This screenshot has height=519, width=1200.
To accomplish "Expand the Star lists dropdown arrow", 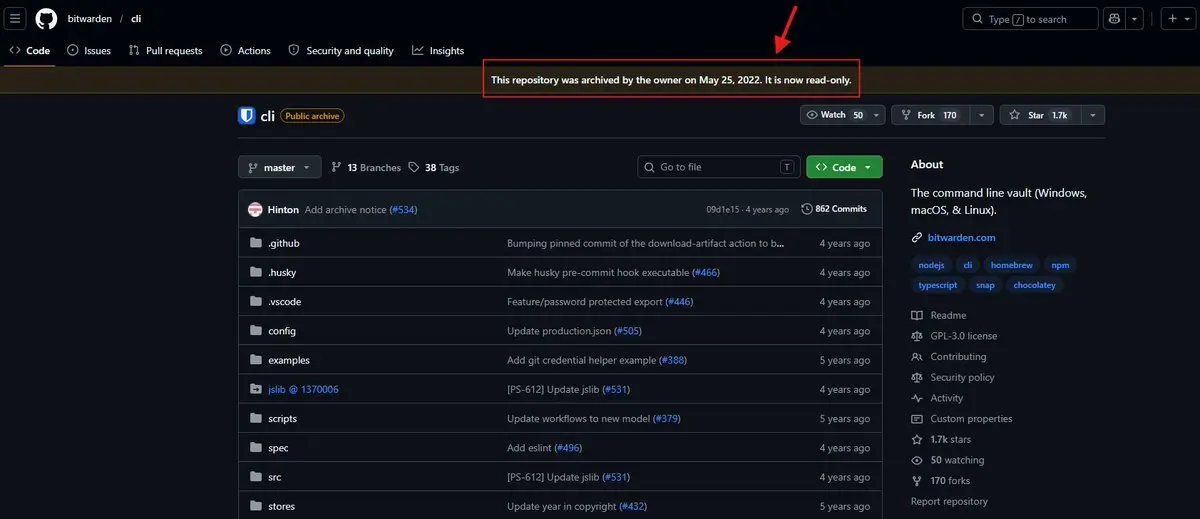I will 1091,115.
